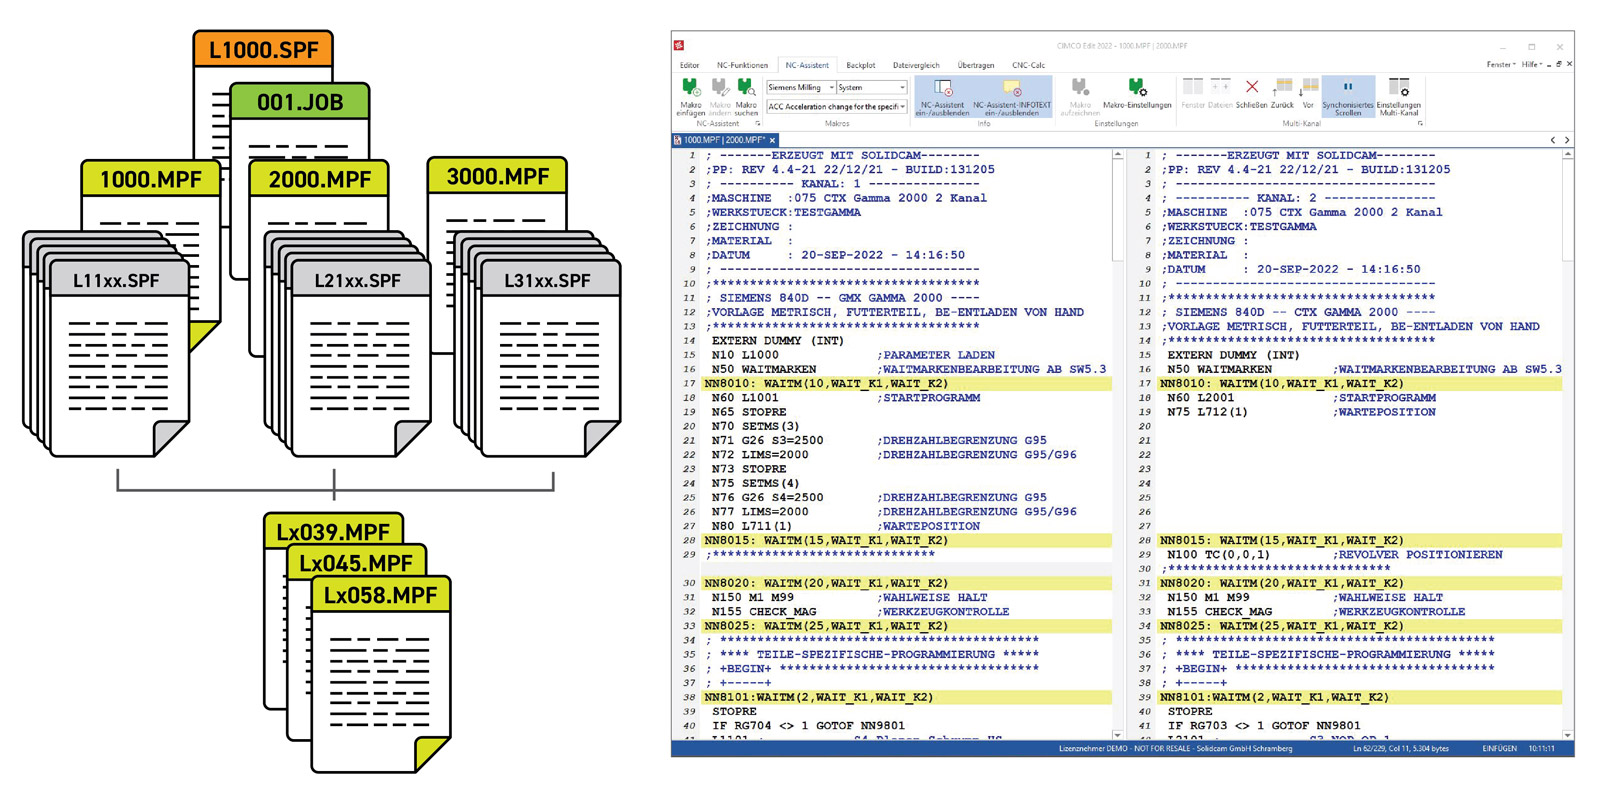Click the Multi-Kanal Dateien icon
This screenshot has width=1600, height=801.
tap(1220, 87)
